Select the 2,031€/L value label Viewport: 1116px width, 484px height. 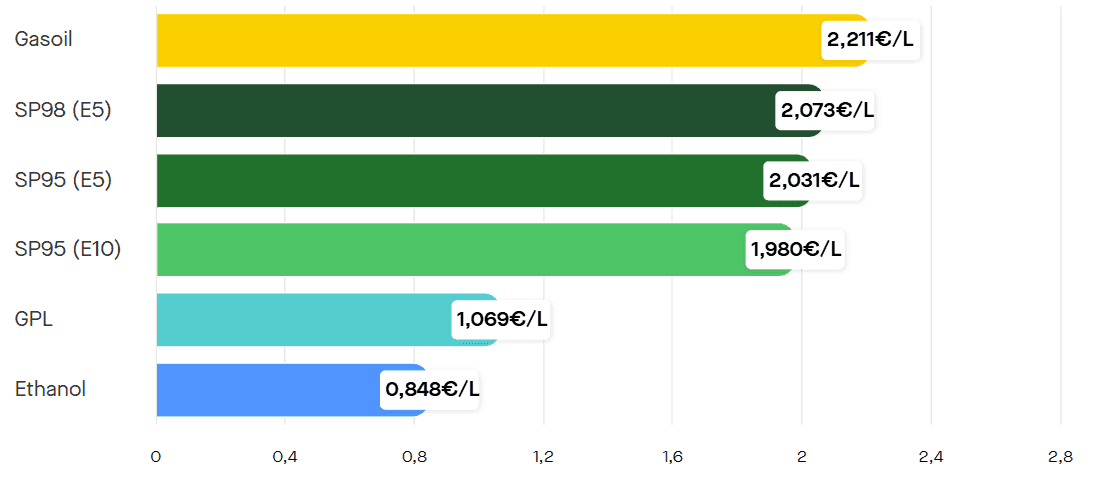814,181
